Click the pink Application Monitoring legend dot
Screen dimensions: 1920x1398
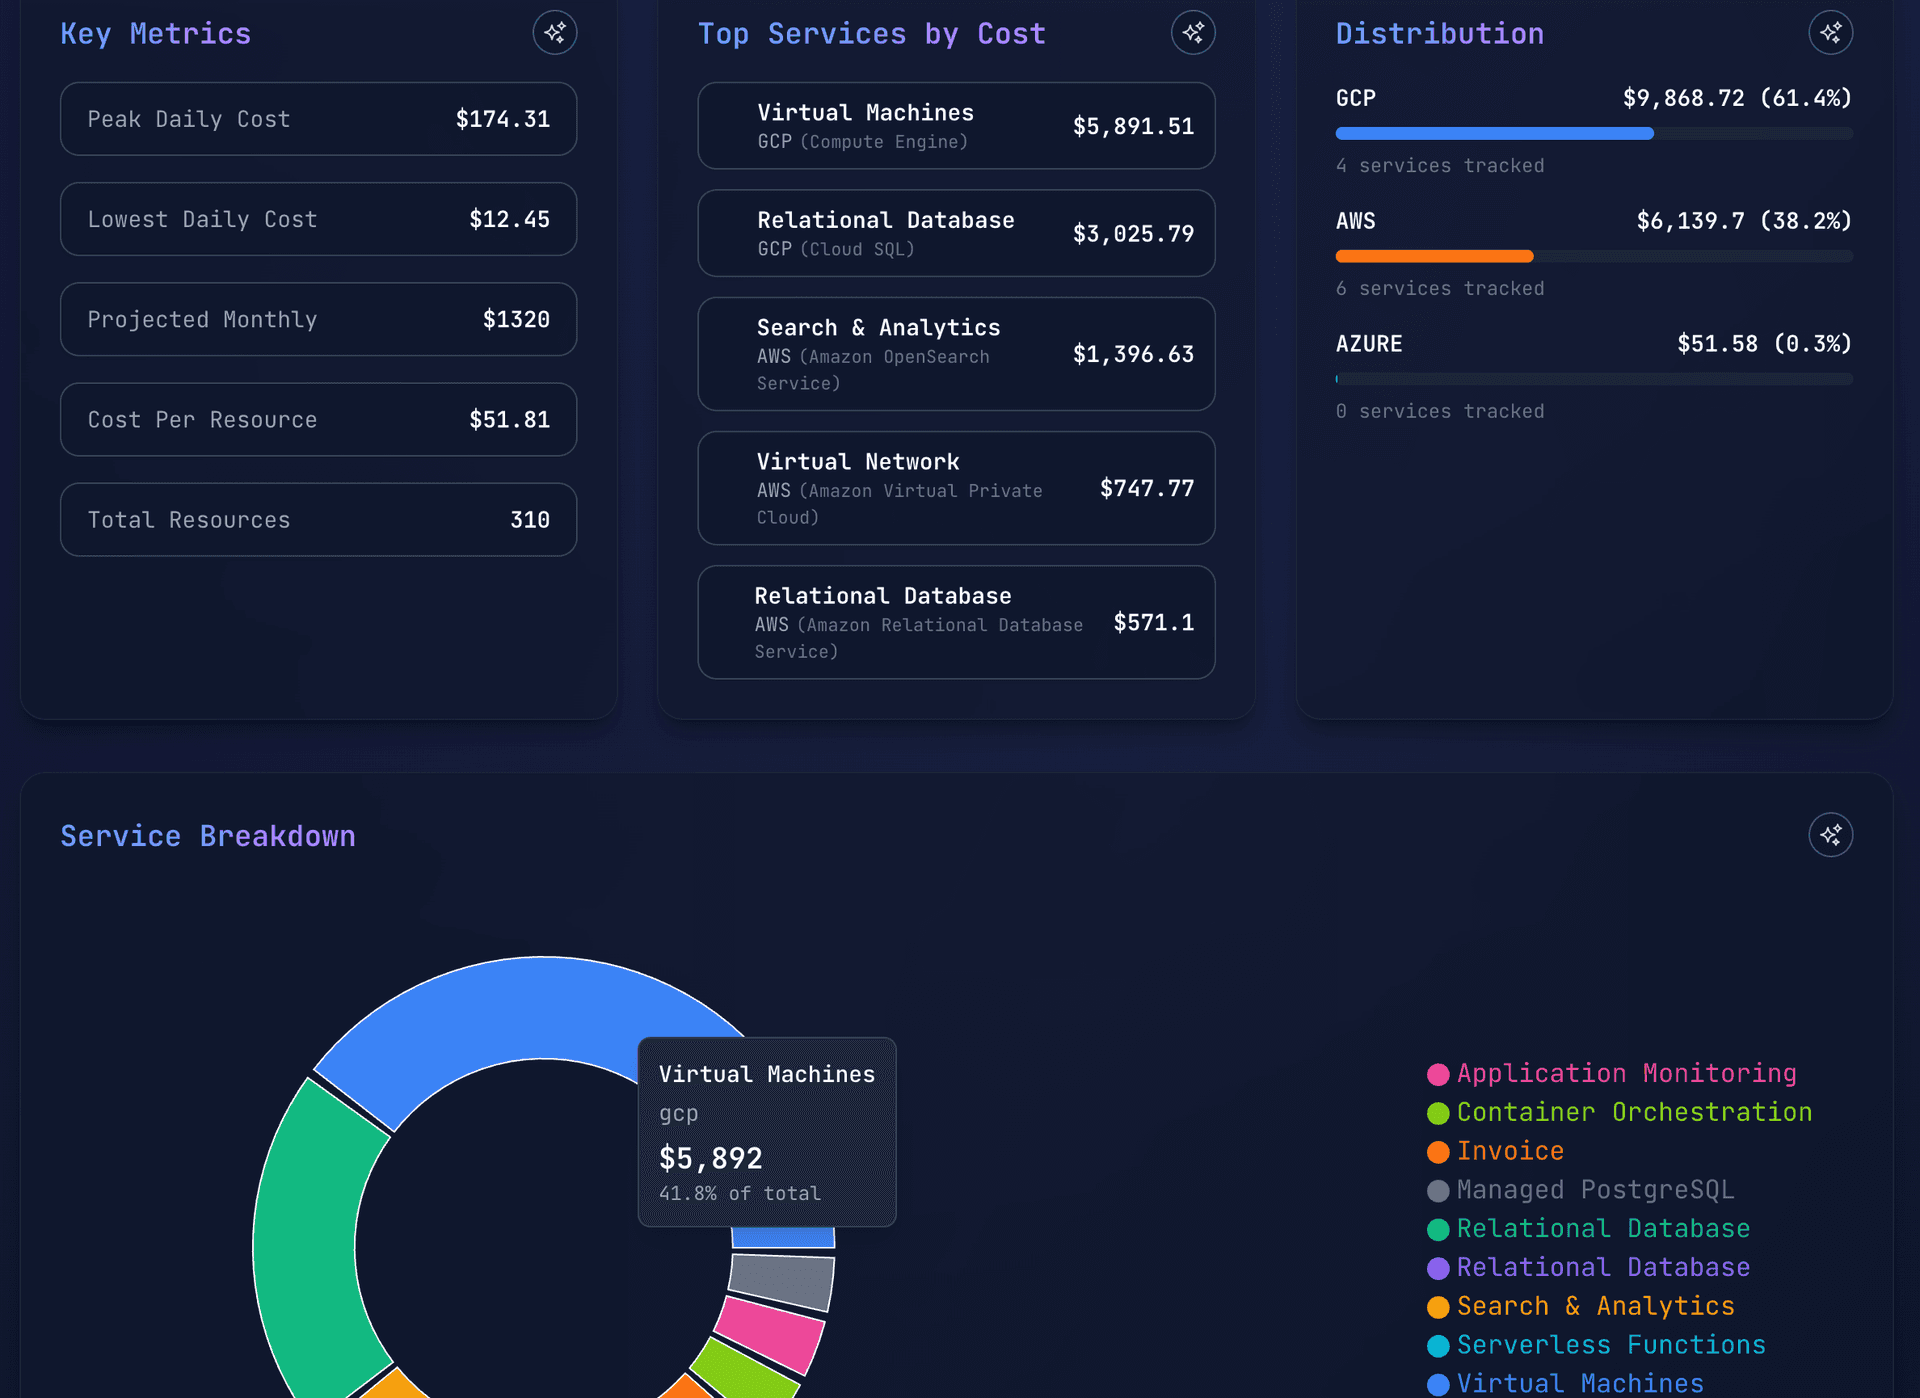coord(1437,1073)
